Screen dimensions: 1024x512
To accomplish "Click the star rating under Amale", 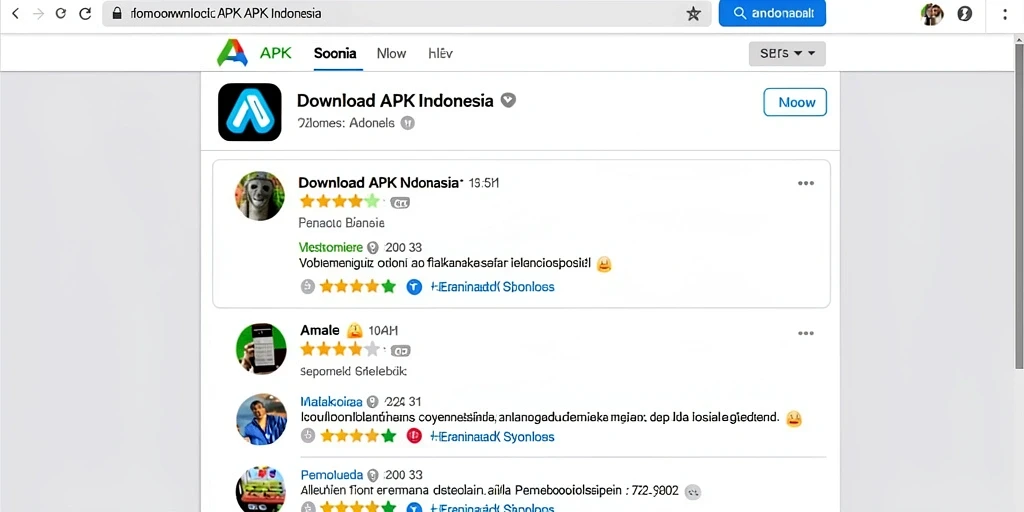I will pyautogui.click(x=340, y=349).
